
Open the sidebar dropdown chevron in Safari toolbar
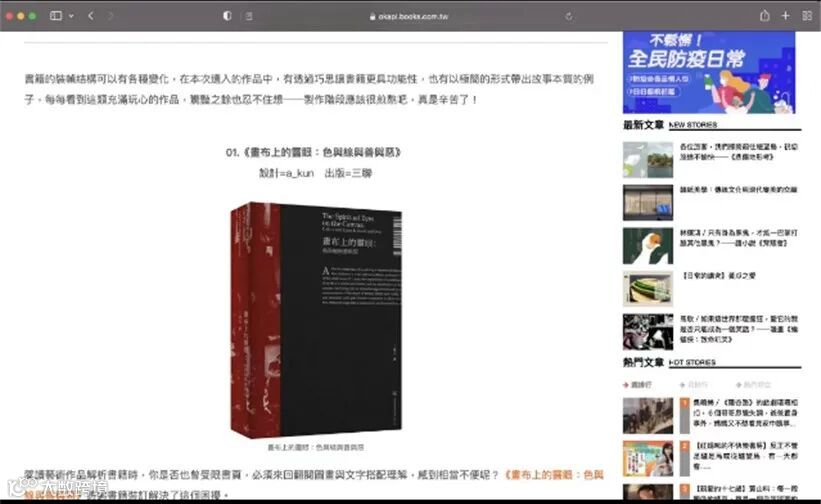pos(71,16)
